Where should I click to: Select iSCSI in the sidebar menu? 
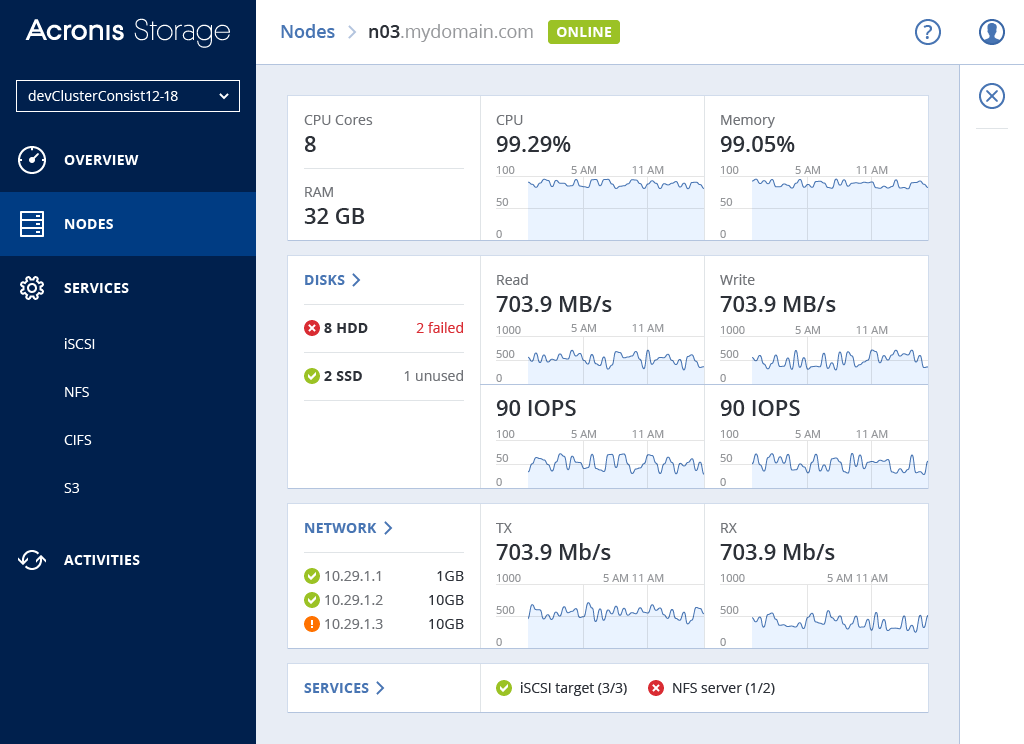(79, 344)
